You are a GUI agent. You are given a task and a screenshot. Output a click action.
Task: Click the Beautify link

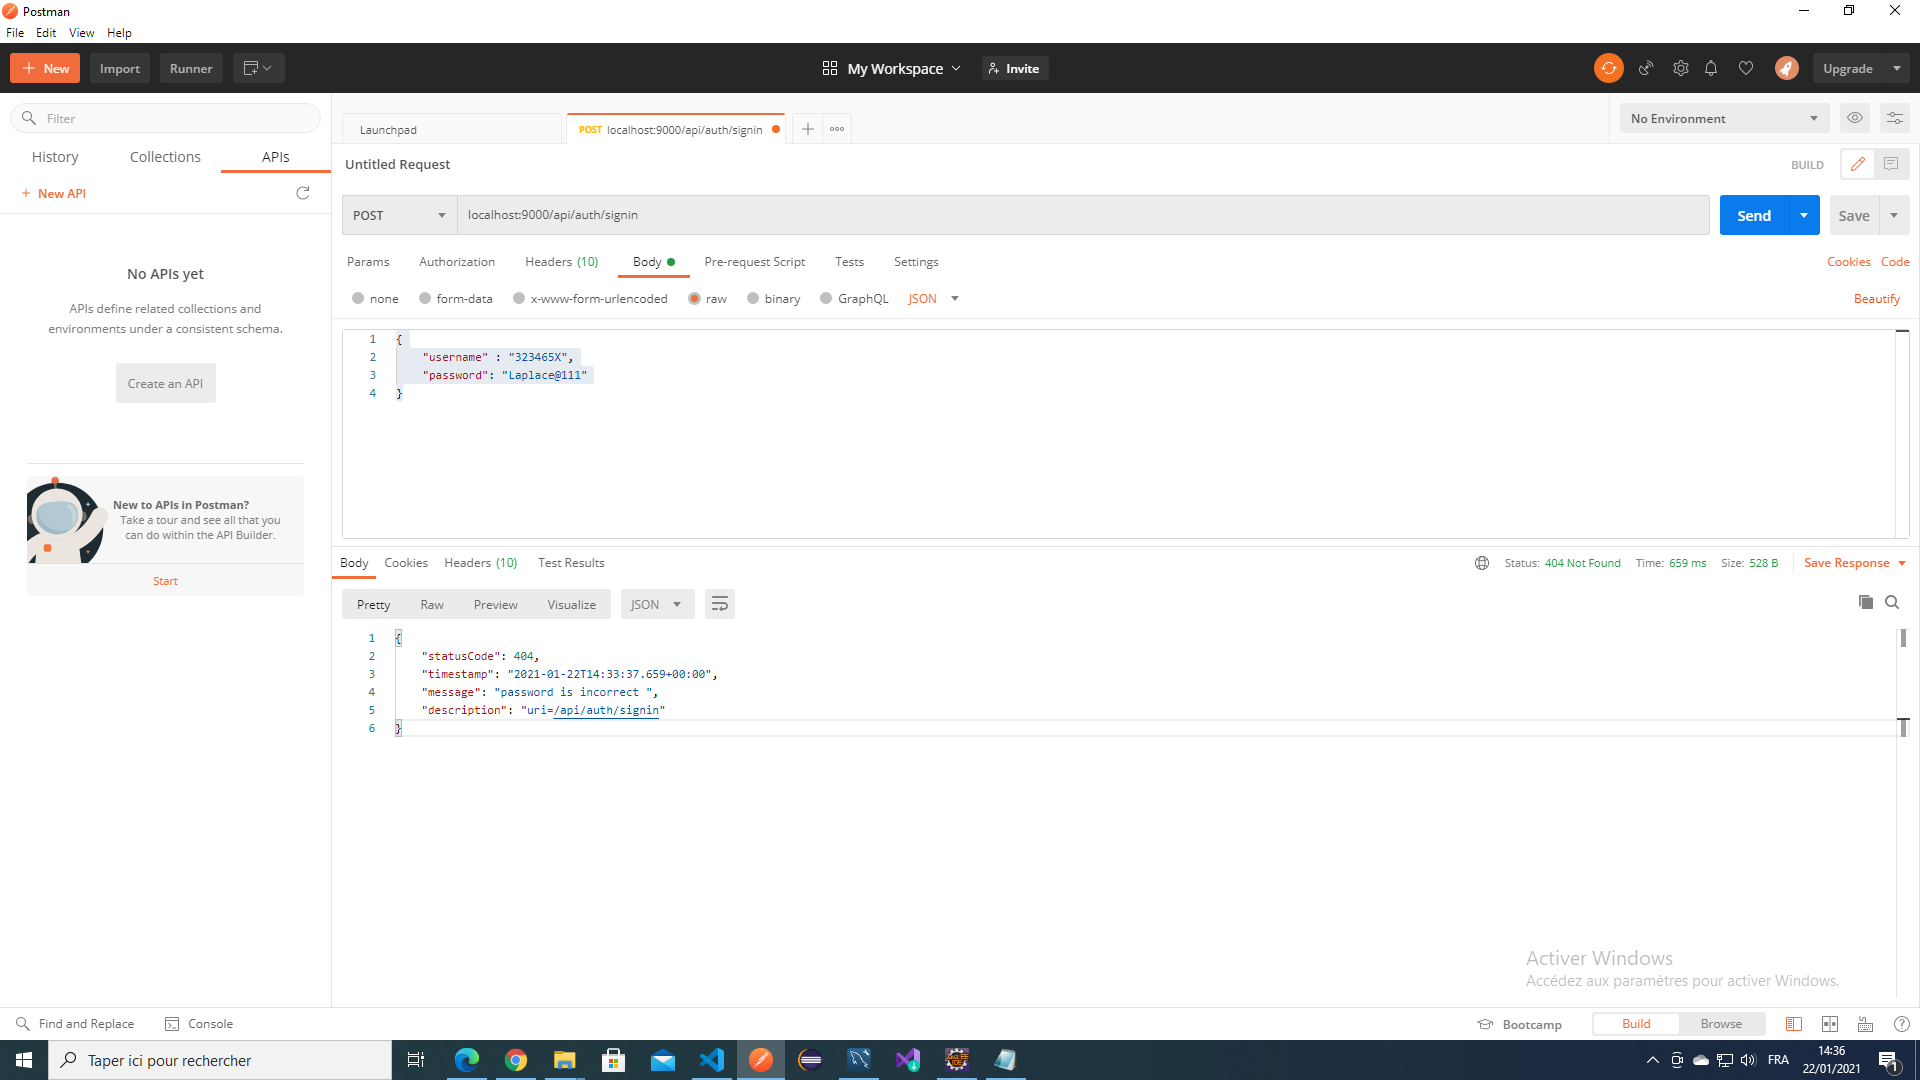1876,299
